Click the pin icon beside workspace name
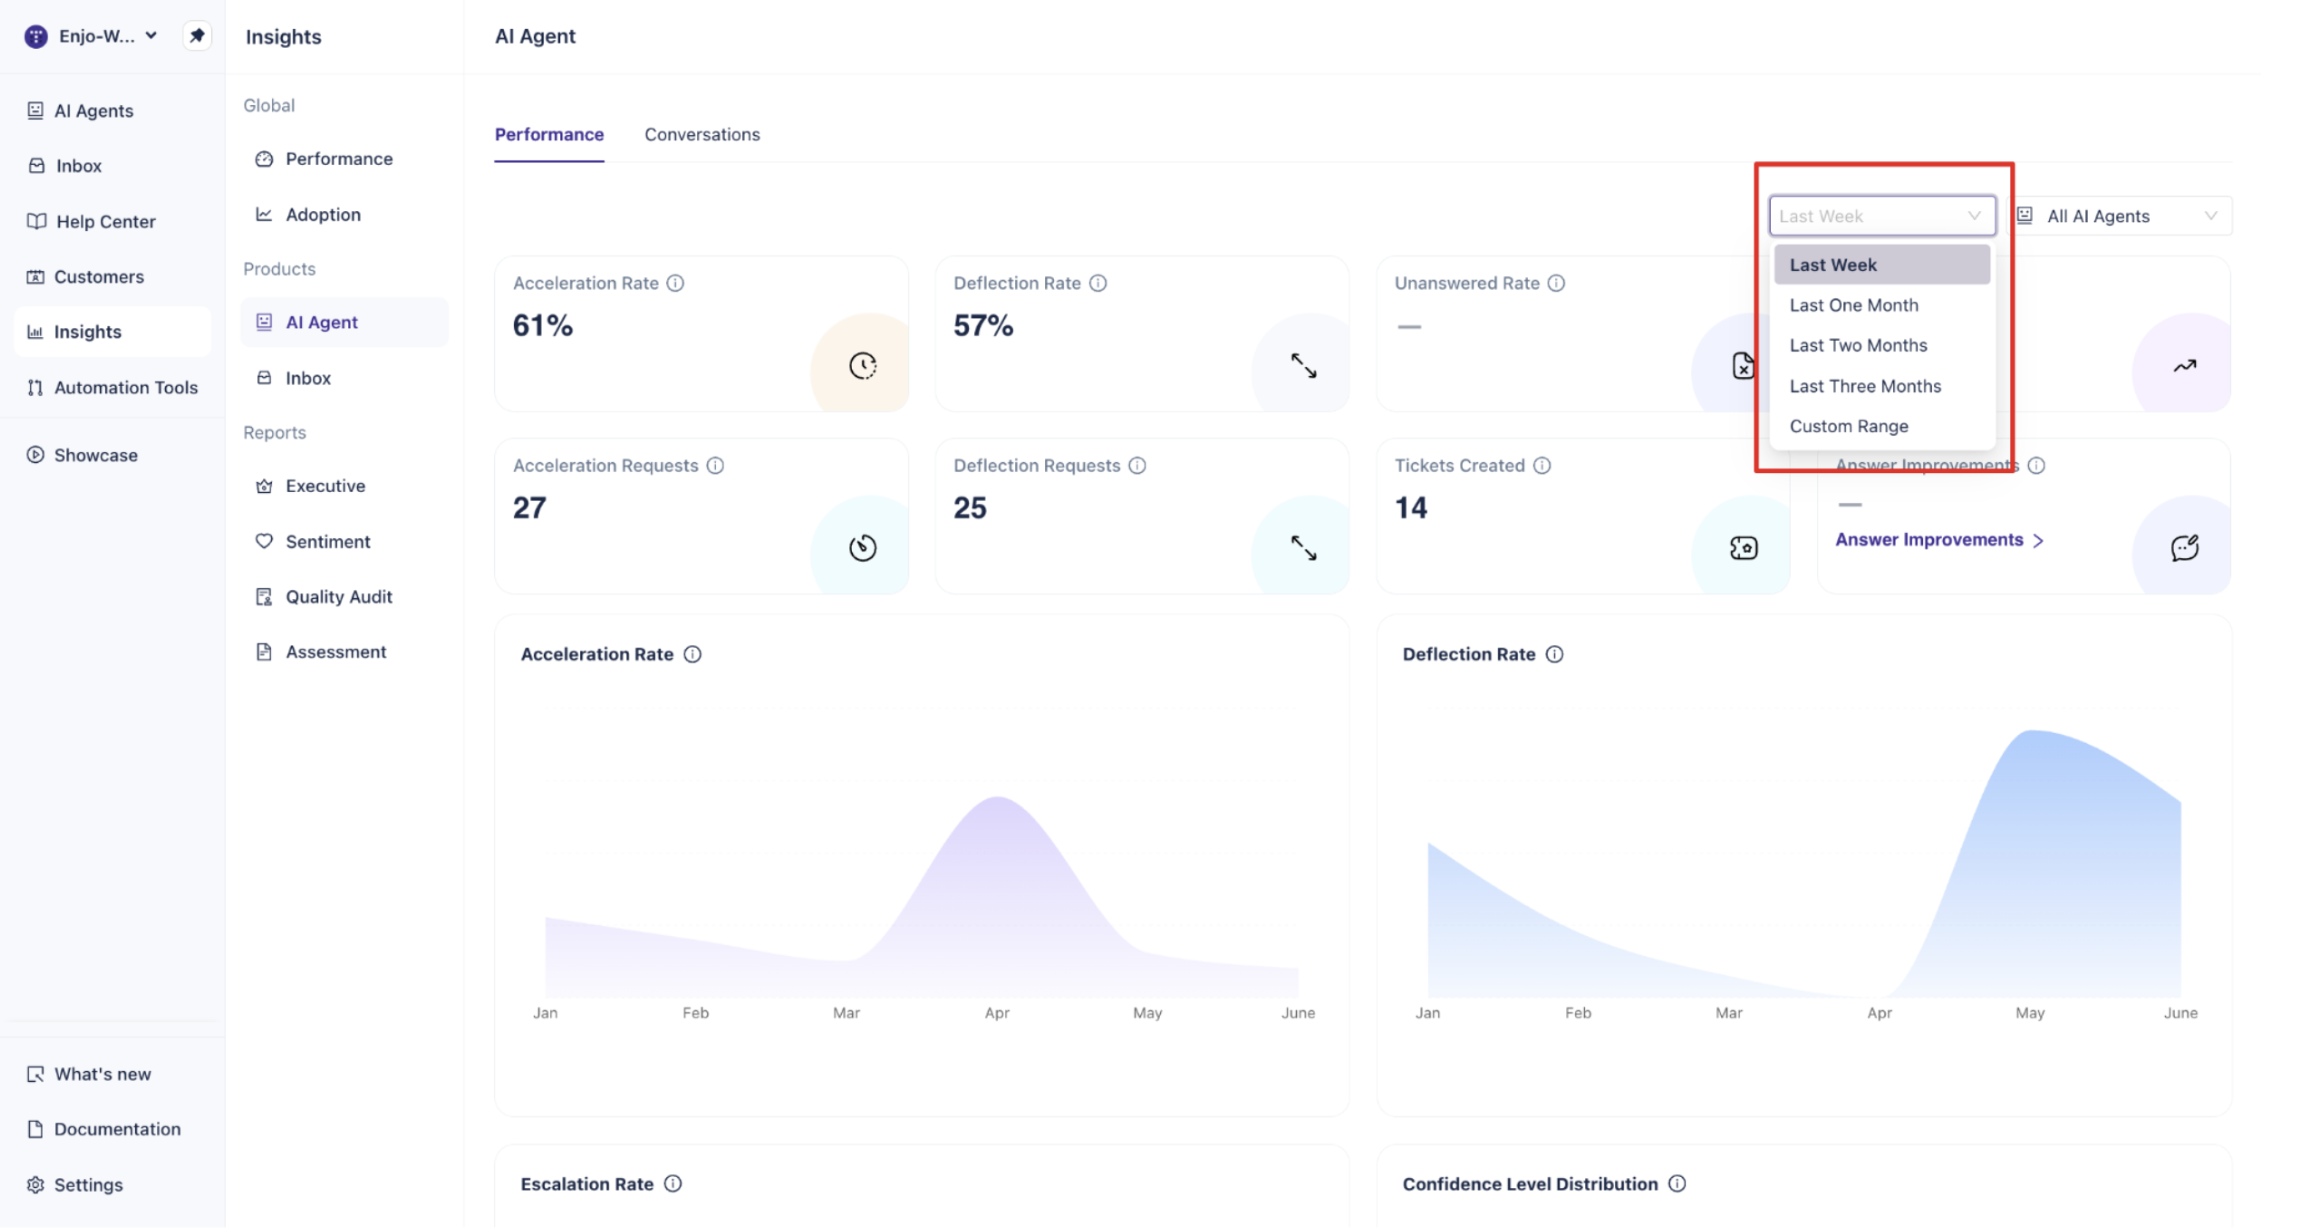 197,36
